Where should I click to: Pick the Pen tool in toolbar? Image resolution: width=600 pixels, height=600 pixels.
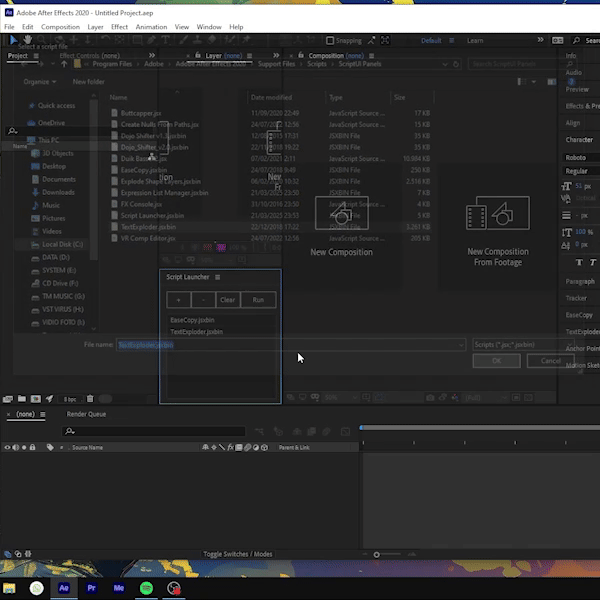point(151,40)
